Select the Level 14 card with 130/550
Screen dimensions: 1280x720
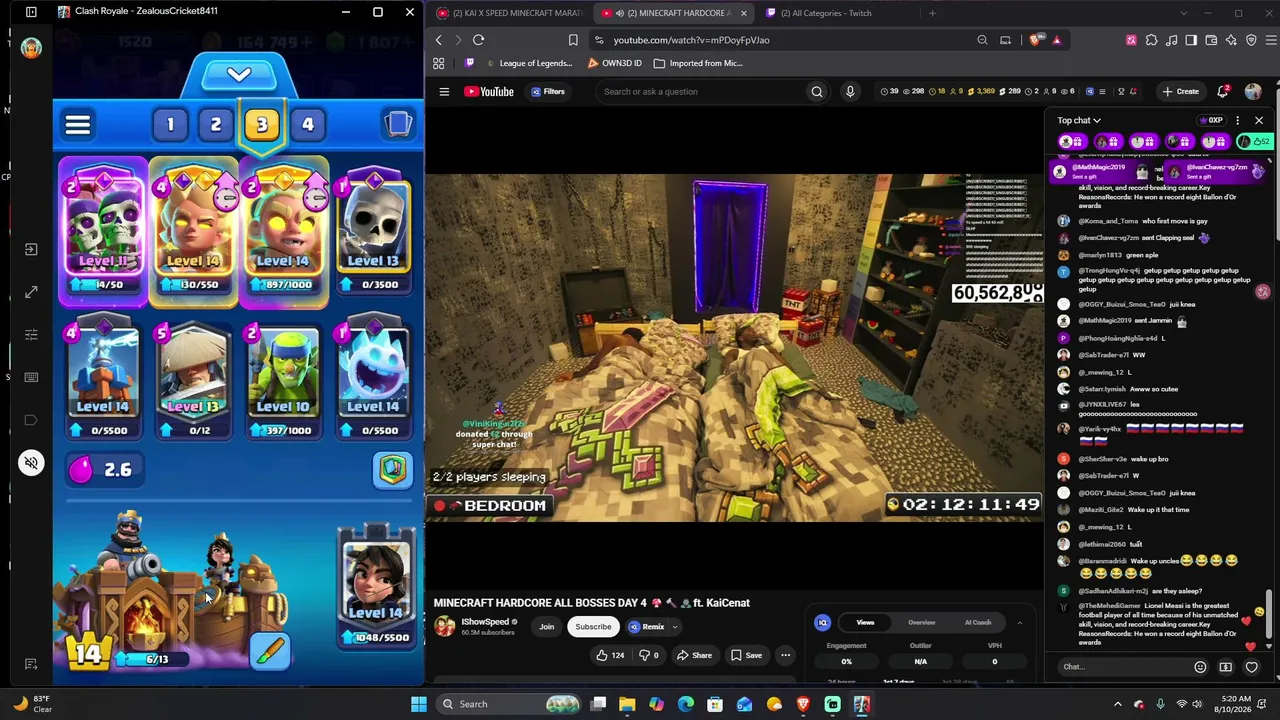[193, 231]
